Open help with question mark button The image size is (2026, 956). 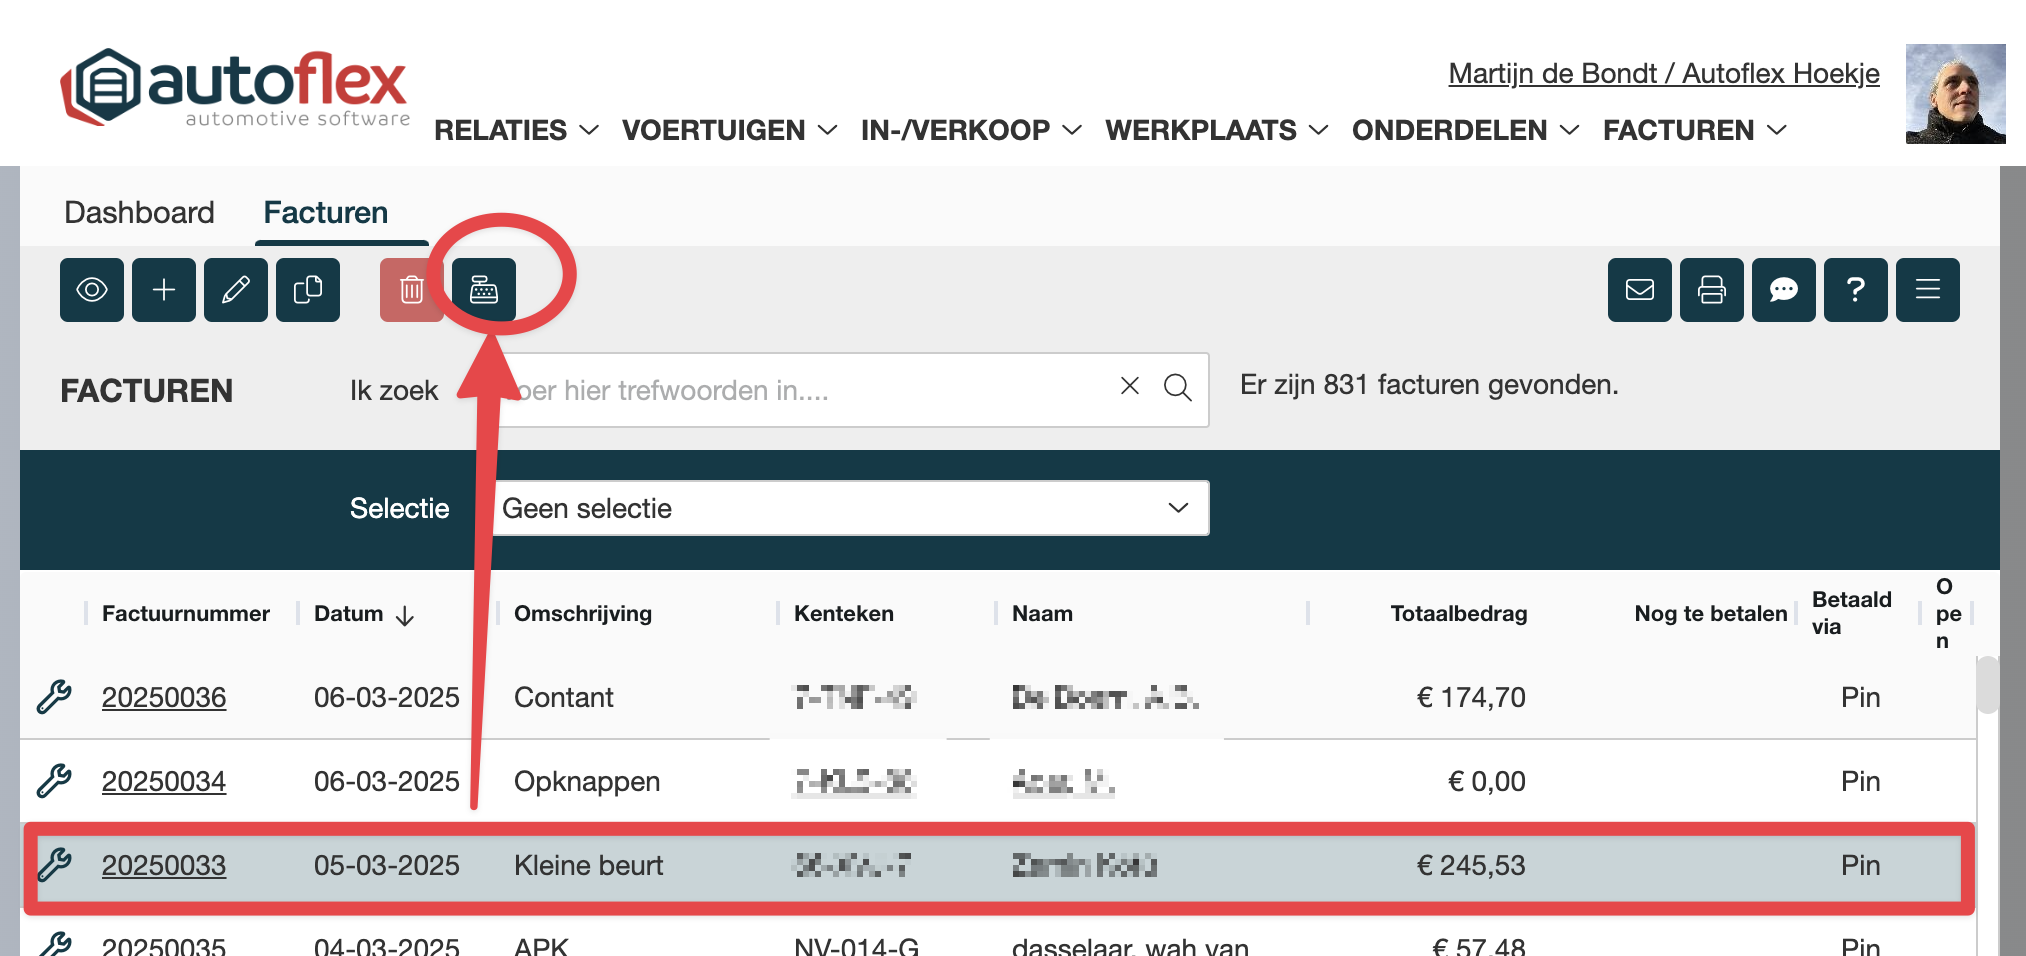point(1856,290)
